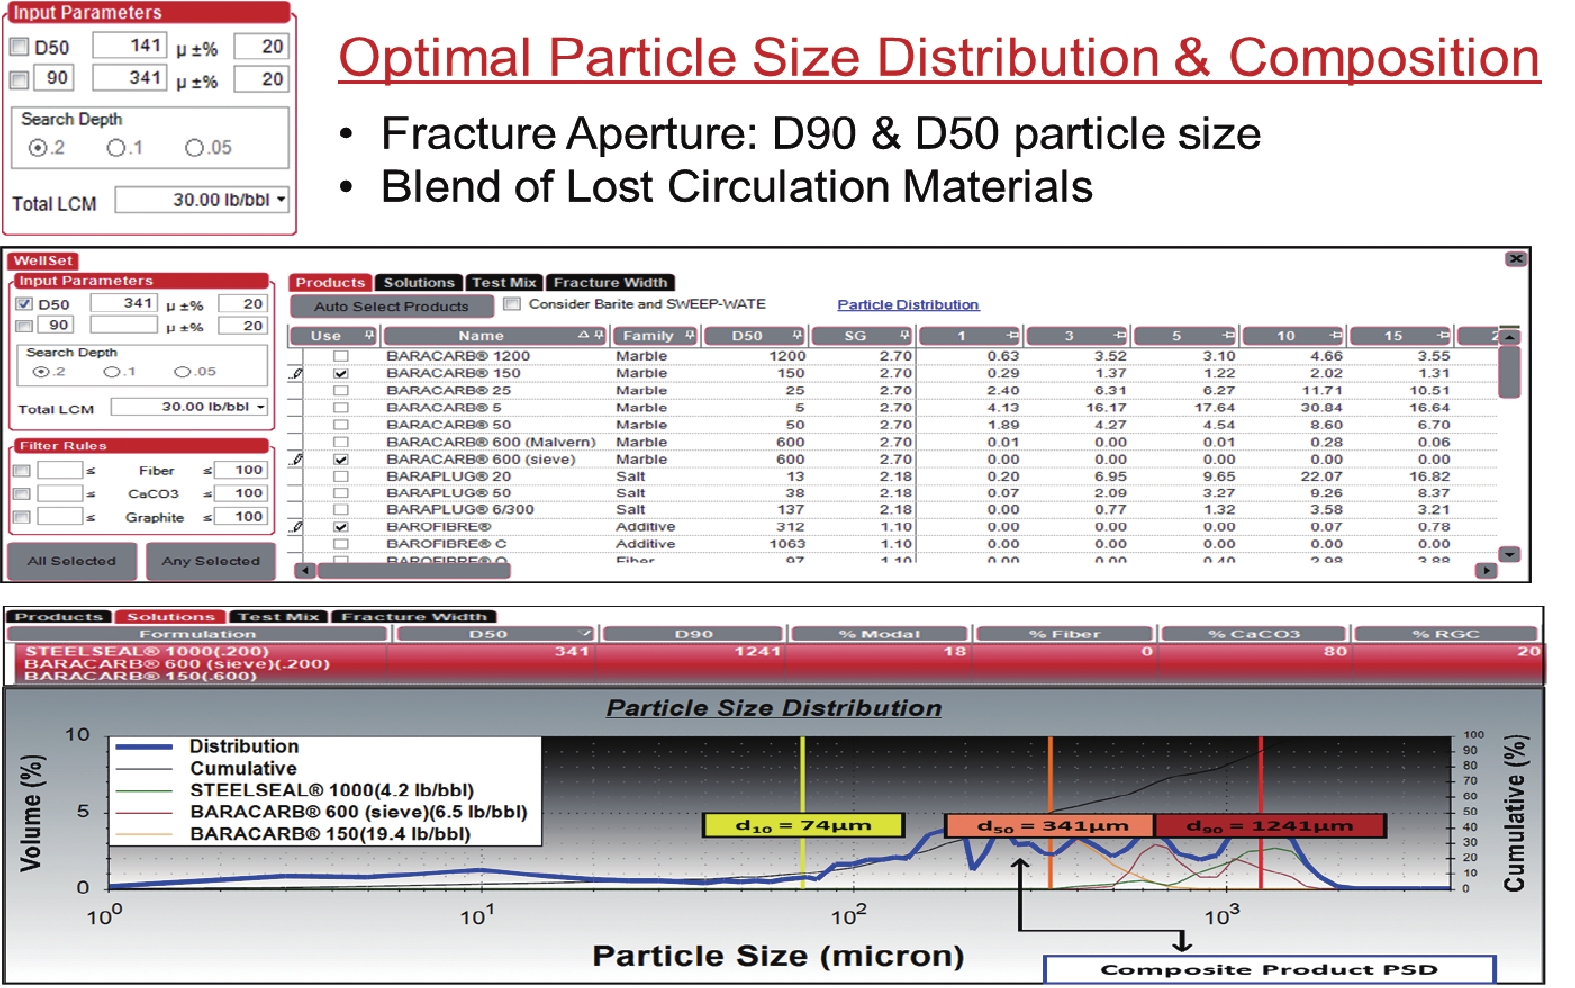1575x988 pixels.
Task: Click the Fiber maximum field showing 100
Action: click(x=242, y=470)
